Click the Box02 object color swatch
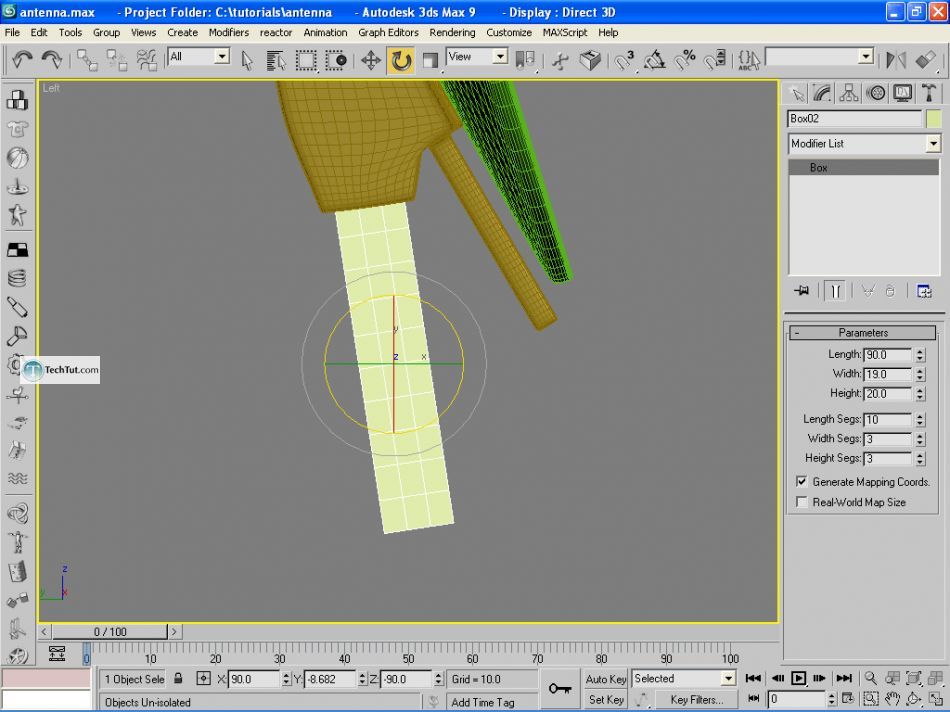Viewport: 950px width, 712px height. point(934,119)
